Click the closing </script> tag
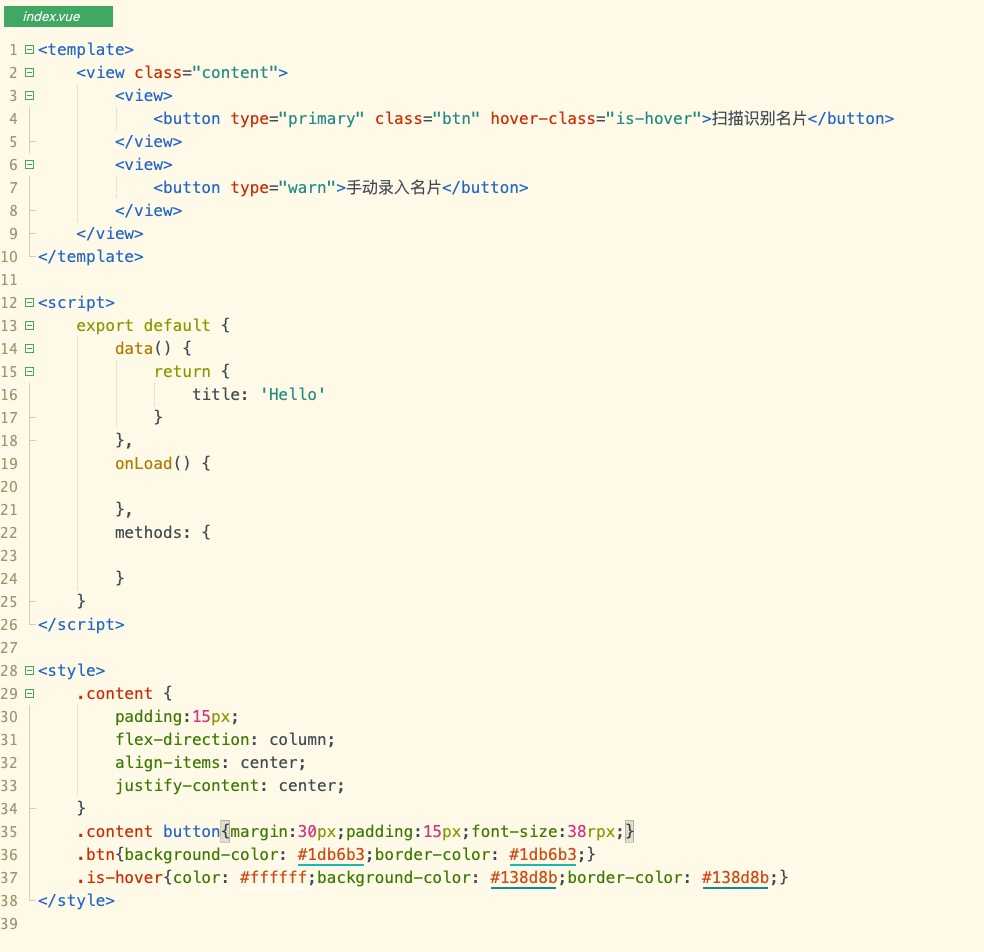 coord(81,624)
